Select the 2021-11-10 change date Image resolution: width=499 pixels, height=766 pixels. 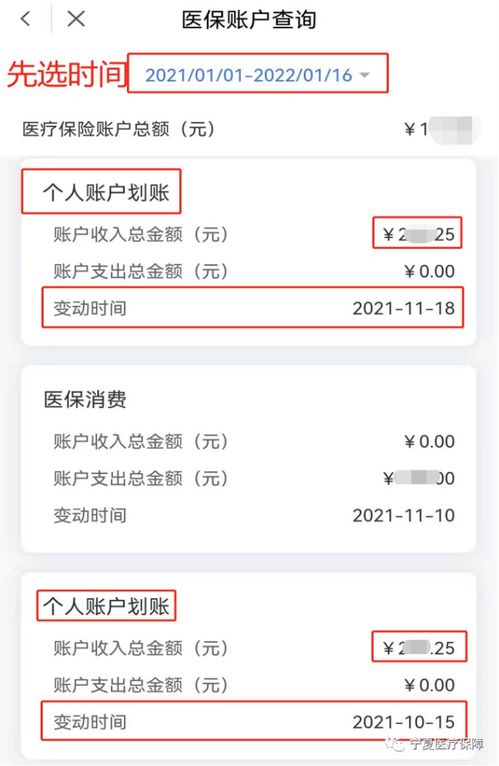pyautogui.click(x=404, y=515)
